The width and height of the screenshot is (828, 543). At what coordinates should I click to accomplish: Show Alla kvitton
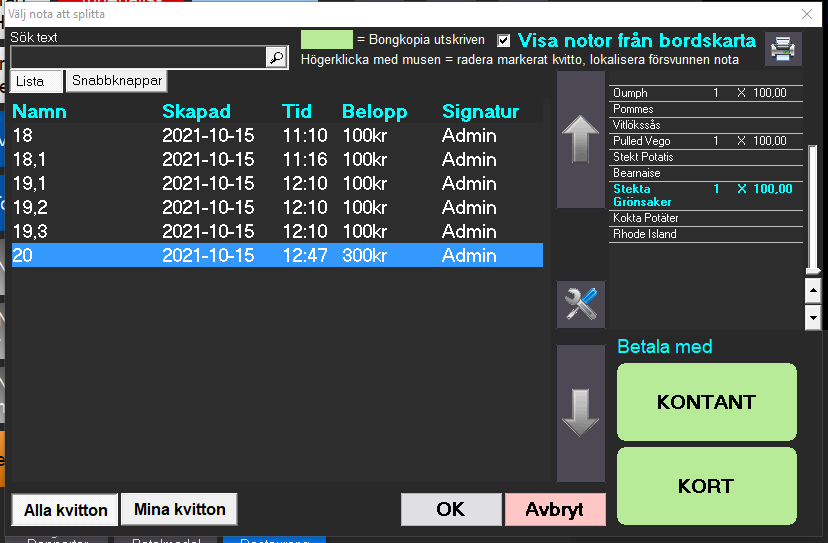click(65, 509)
